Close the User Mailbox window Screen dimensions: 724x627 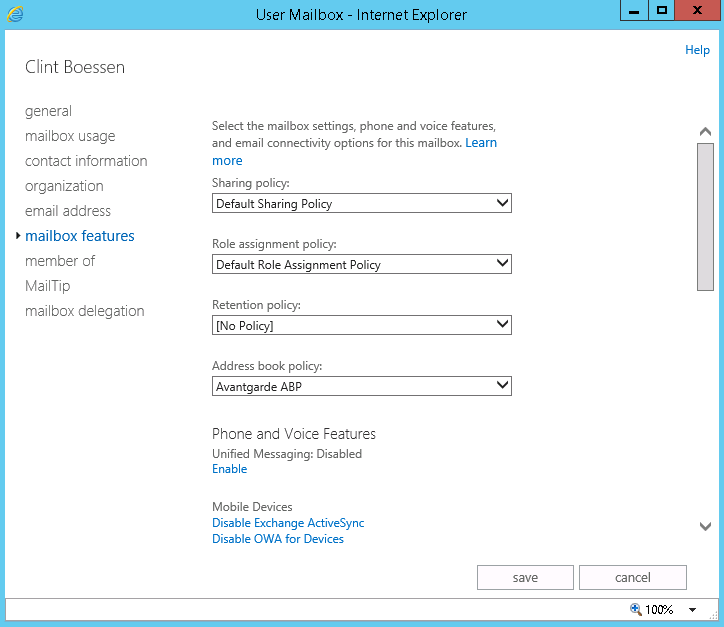tap(698, 10)
